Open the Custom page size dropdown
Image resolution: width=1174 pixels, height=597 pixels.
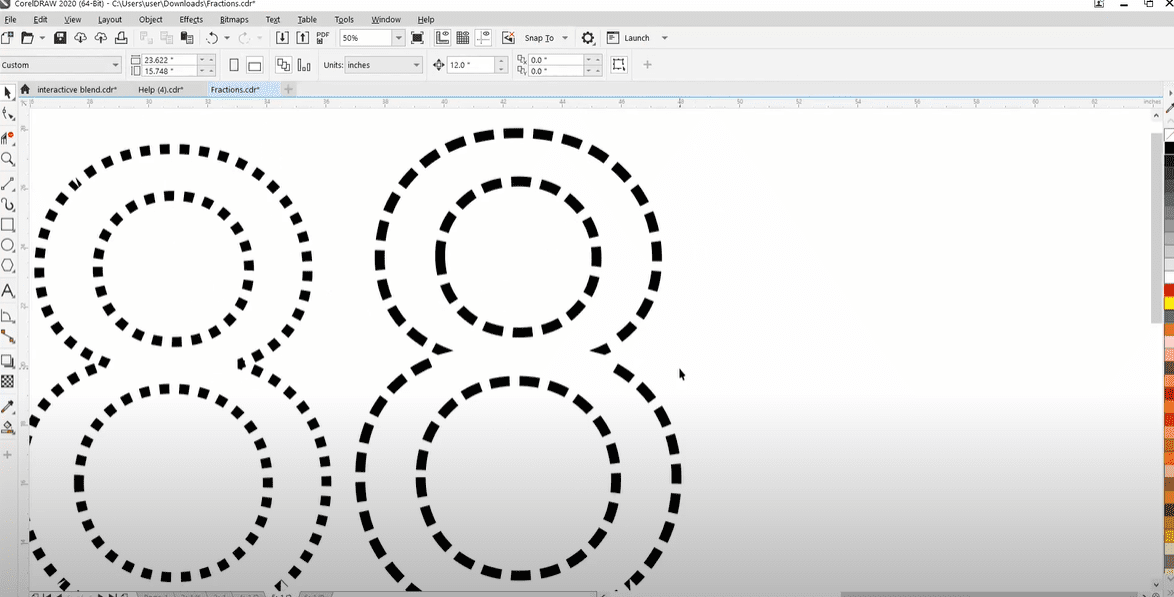click(x=115, y=65)
